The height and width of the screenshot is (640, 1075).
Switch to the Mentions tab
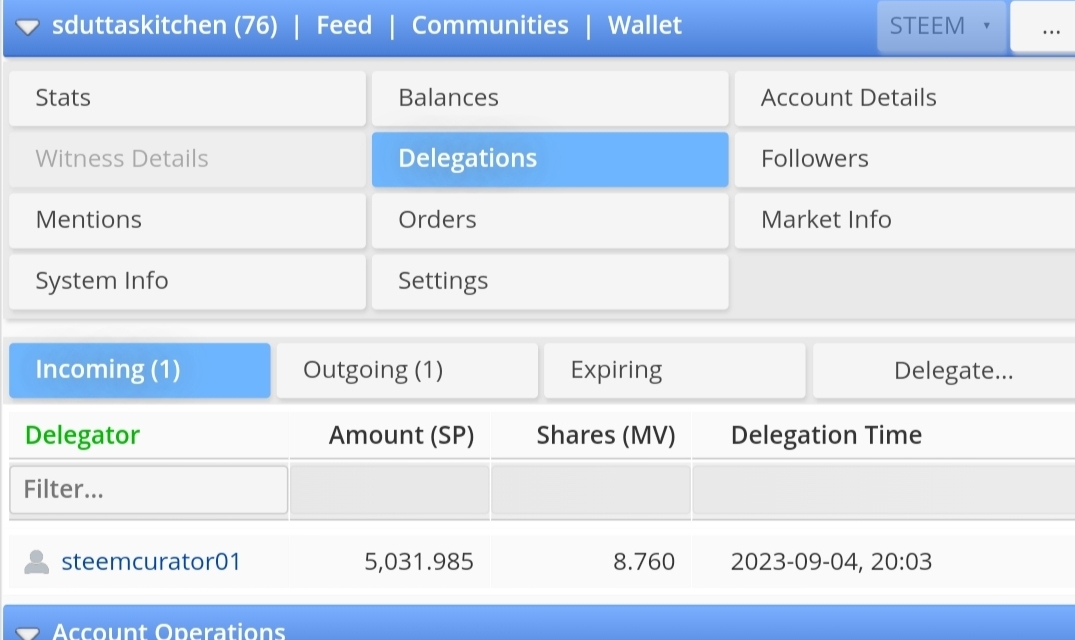click(x=187, y=220)
